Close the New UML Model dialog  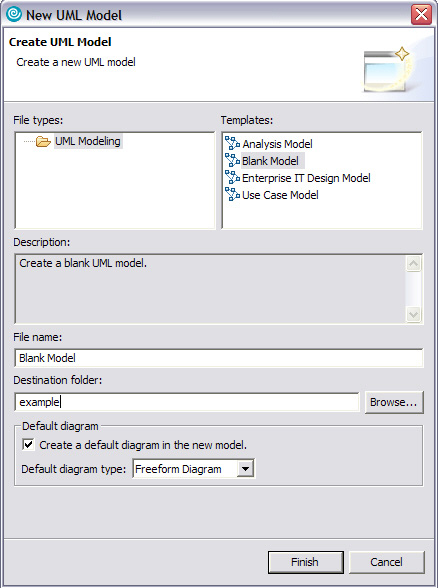pos(421,15)
